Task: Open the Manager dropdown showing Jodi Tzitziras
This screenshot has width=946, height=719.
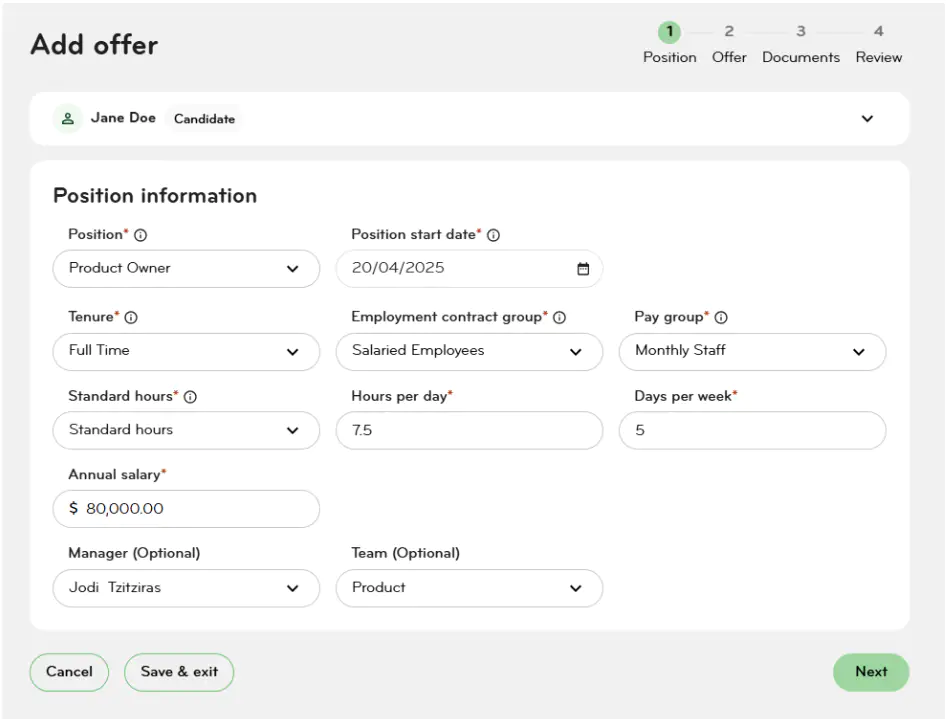Action: pyautogui.click(x=186, y=588)
